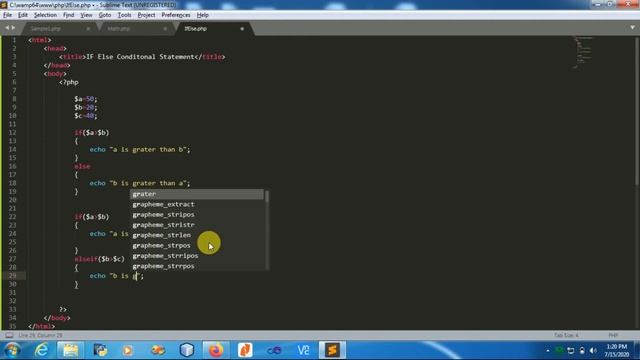Open the View menu
Screen dimensions: 640x360
pyautogui.click(x=86, y=15)
